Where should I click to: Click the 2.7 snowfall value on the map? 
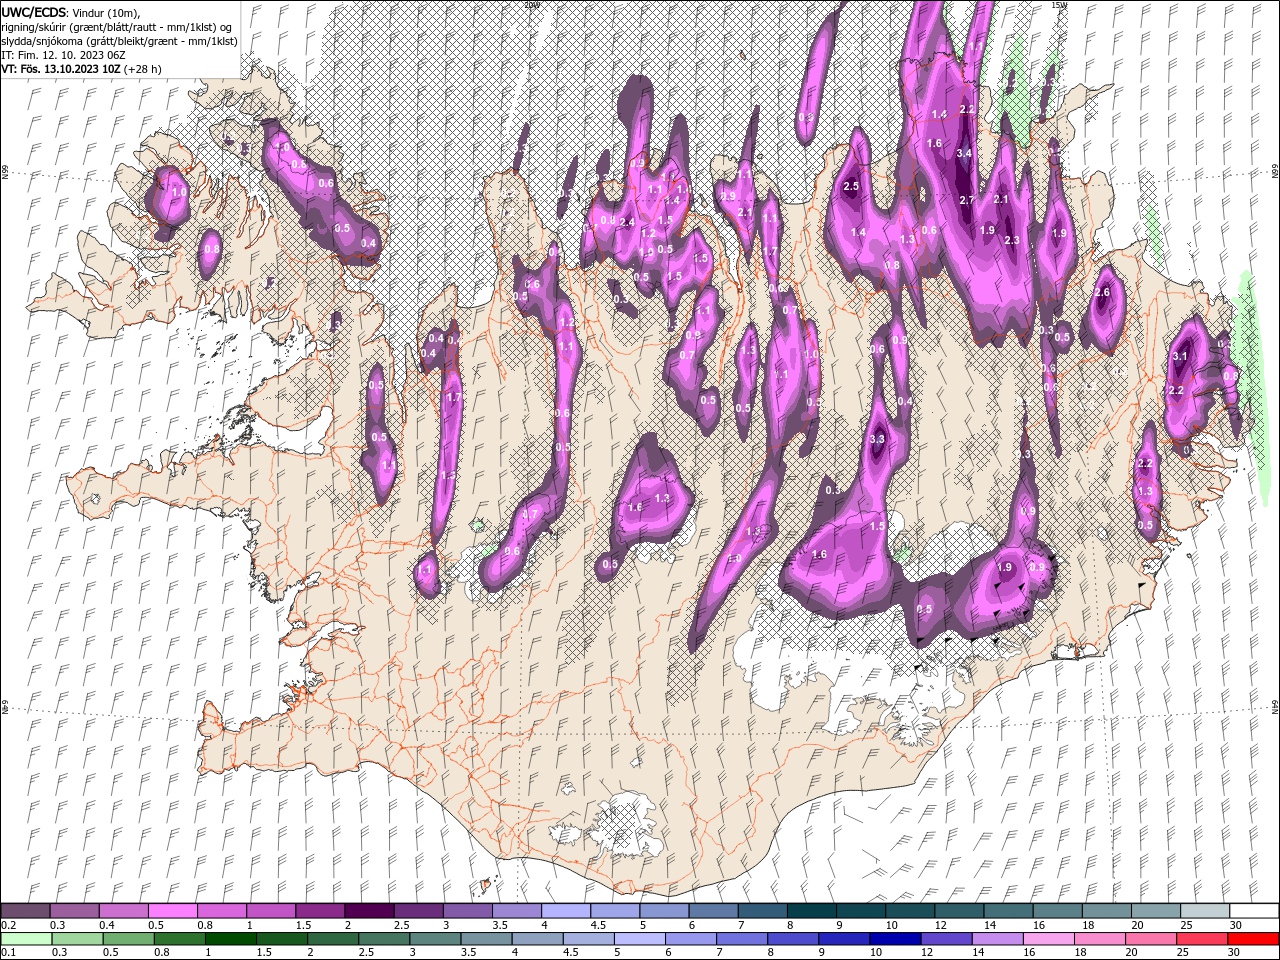pyautogui.click(x=966, y=200)
